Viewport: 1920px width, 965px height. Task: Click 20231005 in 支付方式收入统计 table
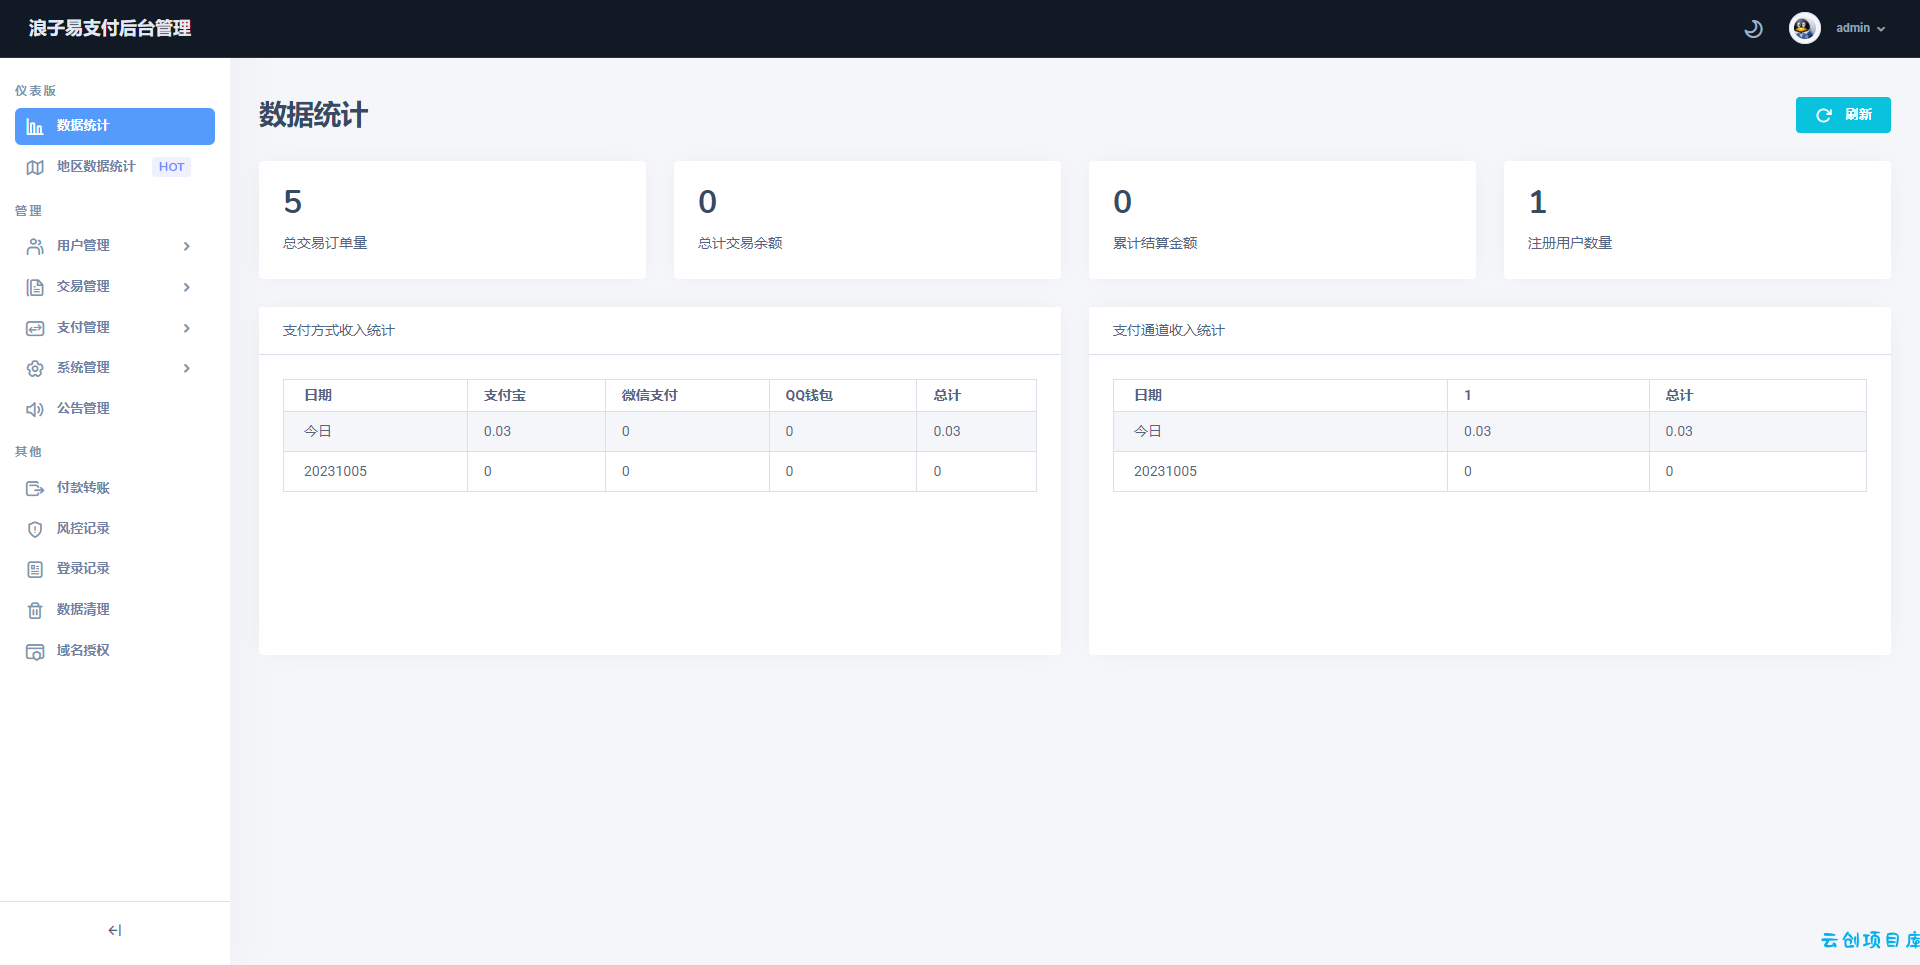335,471
